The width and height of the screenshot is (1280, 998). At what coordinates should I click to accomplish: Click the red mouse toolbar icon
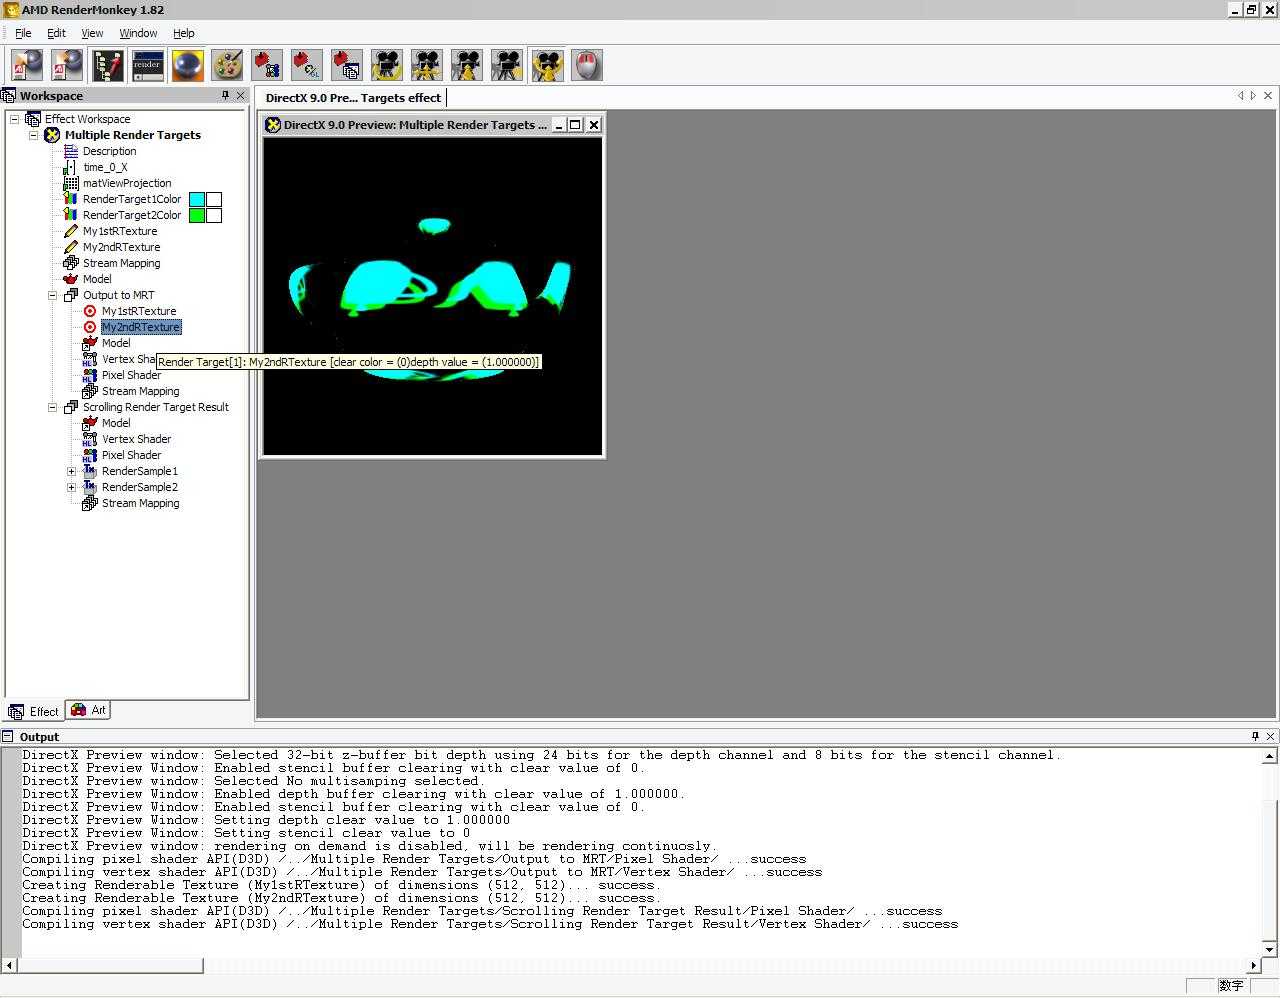point(587,66)
